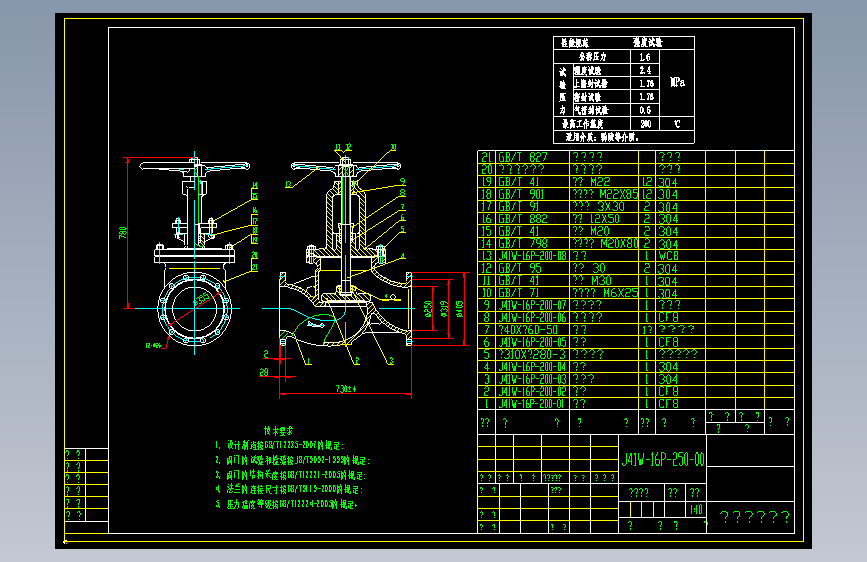Select the 12X50 specification cell
The height and width of the screenshot is (562, 867).
click(604, 218)
